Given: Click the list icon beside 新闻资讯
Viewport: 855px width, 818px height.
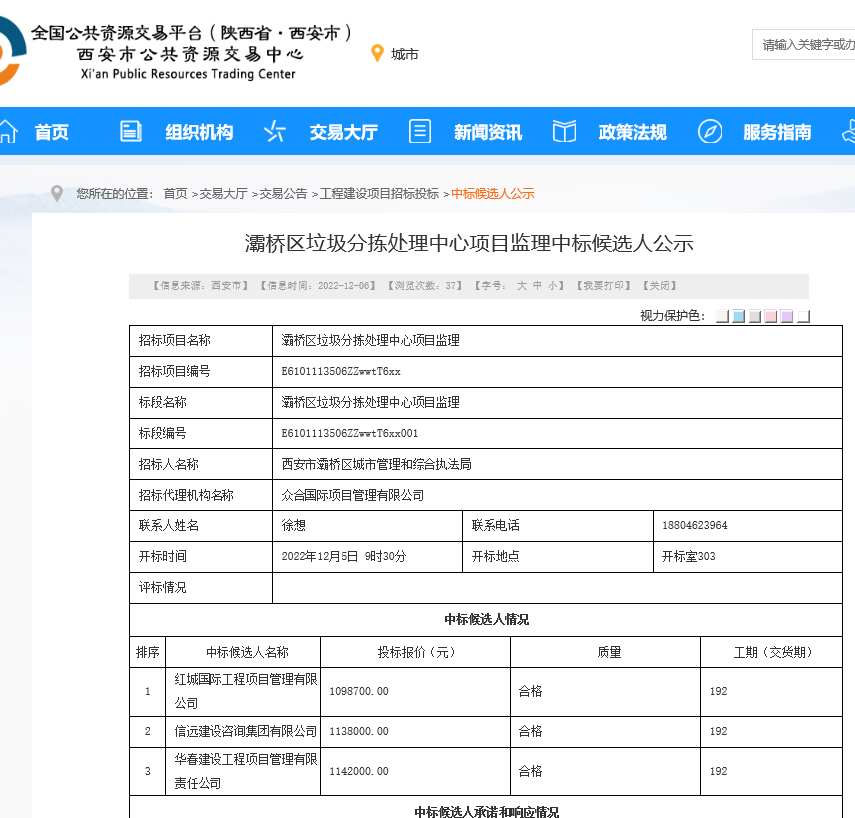Looking at the screenshot, I should (x=420, y=131).
